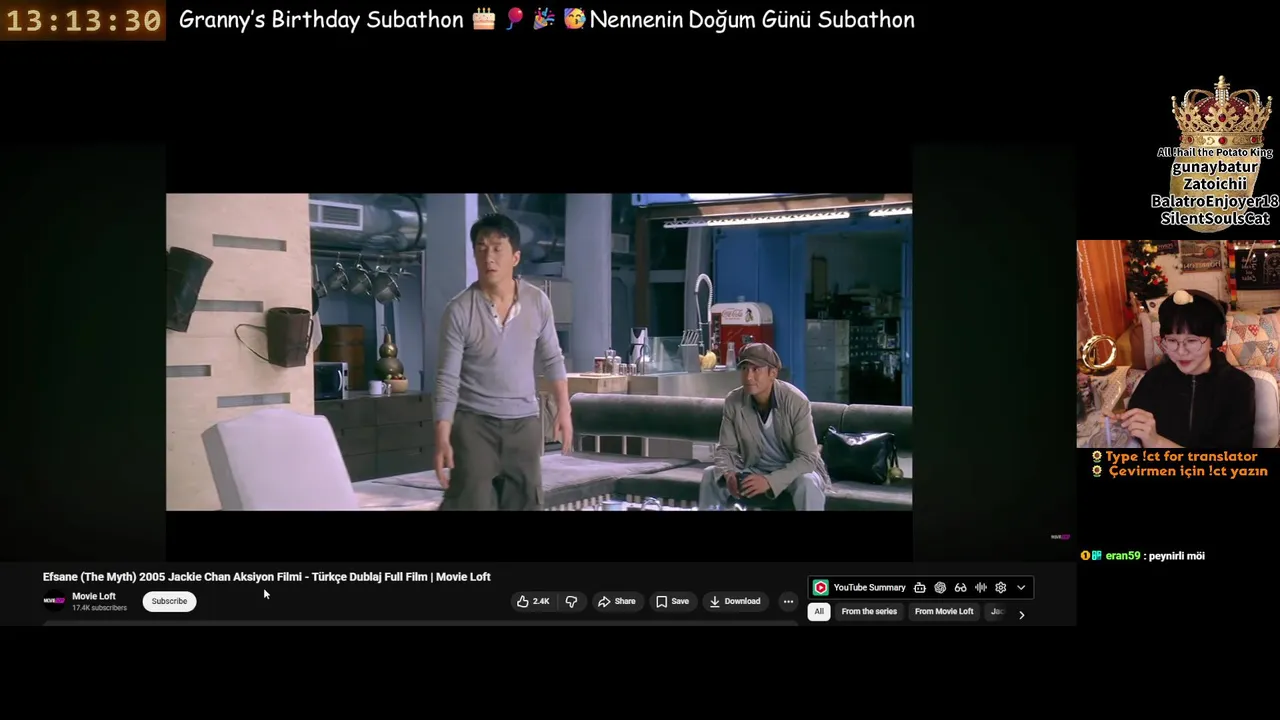Screen dimensions: 1280x720
Task: Select the All filter chip
Action: (x=819, y=611)
